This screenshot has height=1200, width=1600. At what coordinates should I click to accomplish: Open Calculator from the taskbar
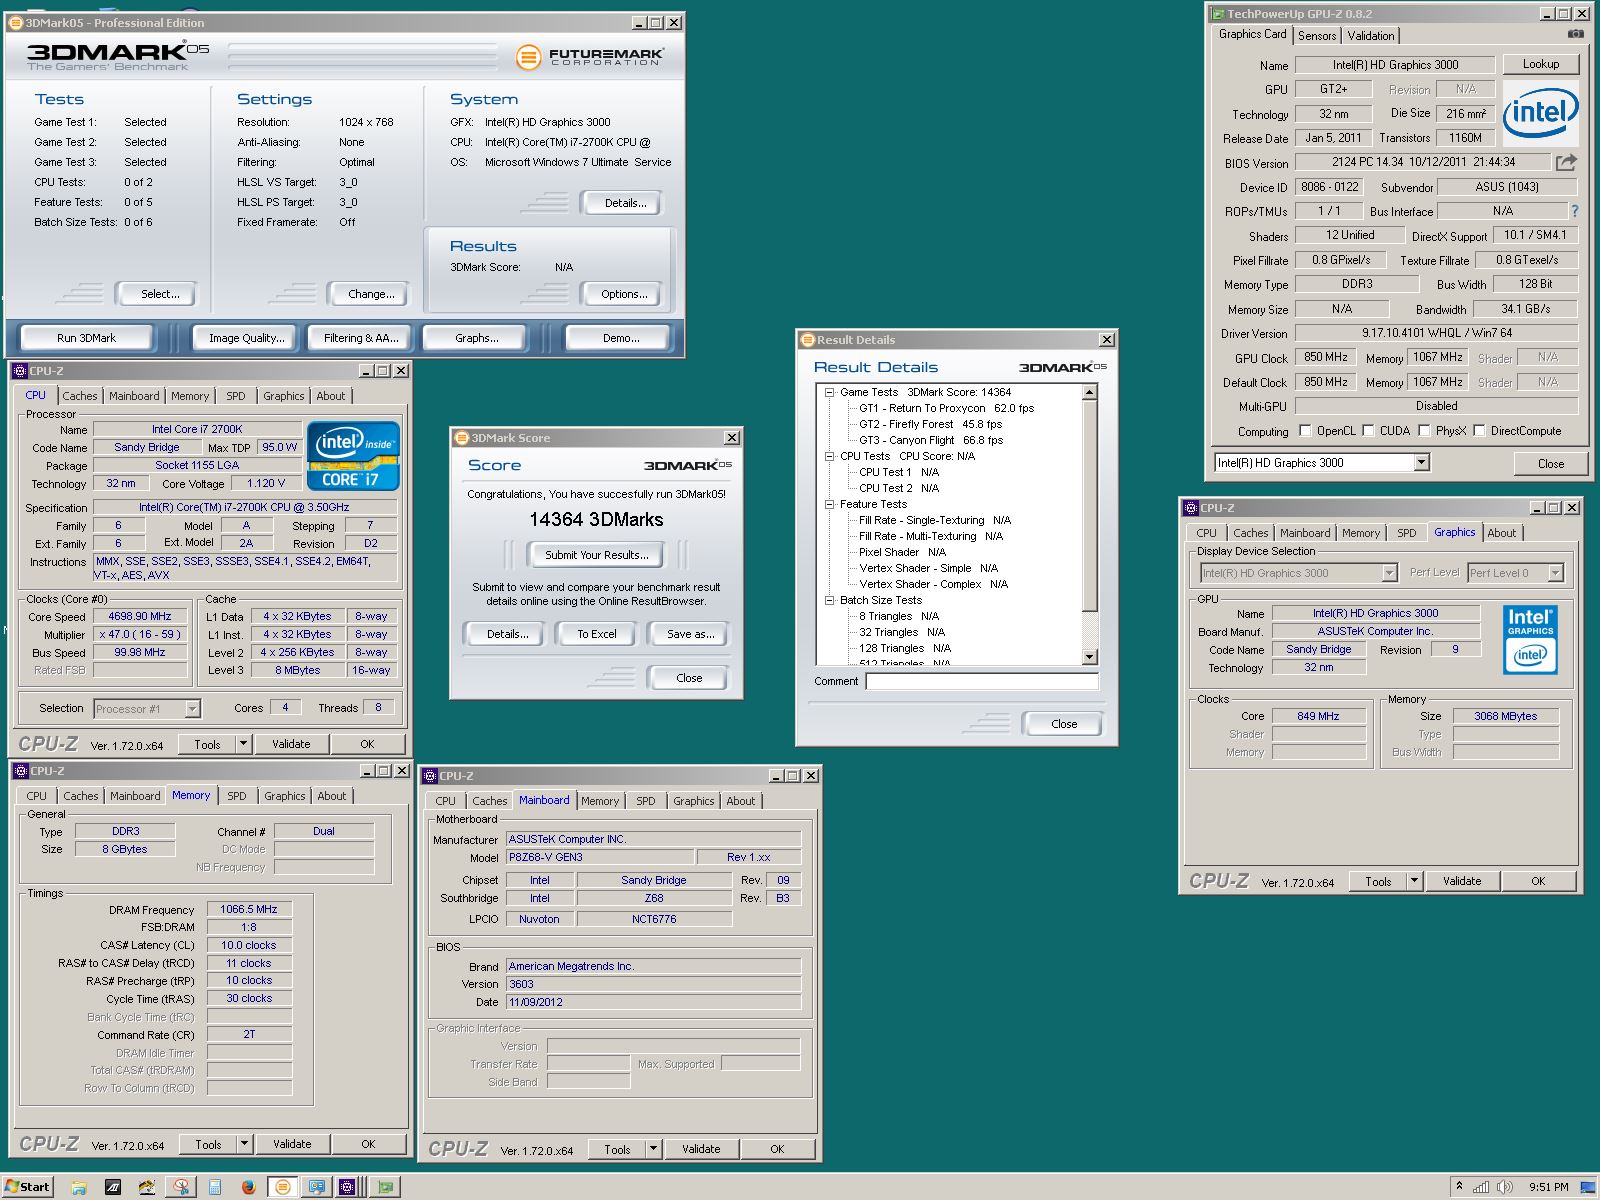pos(215,1187)
